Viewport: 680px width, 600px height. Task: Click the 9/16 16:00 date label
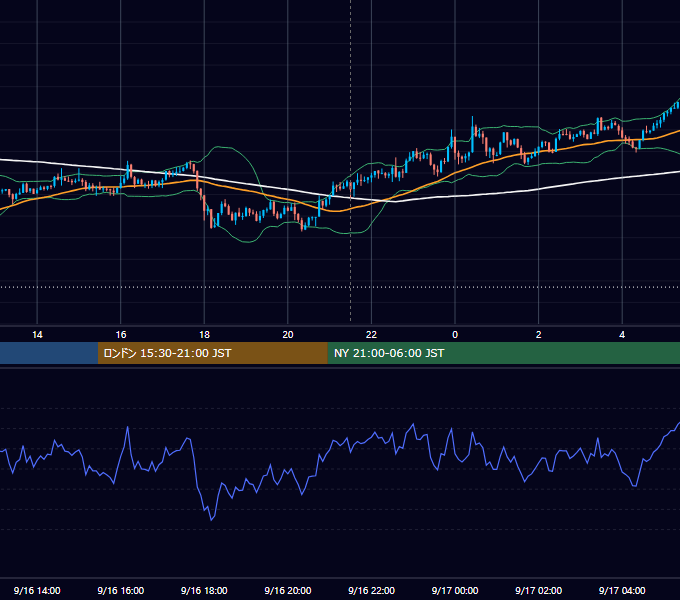(121, 590)
